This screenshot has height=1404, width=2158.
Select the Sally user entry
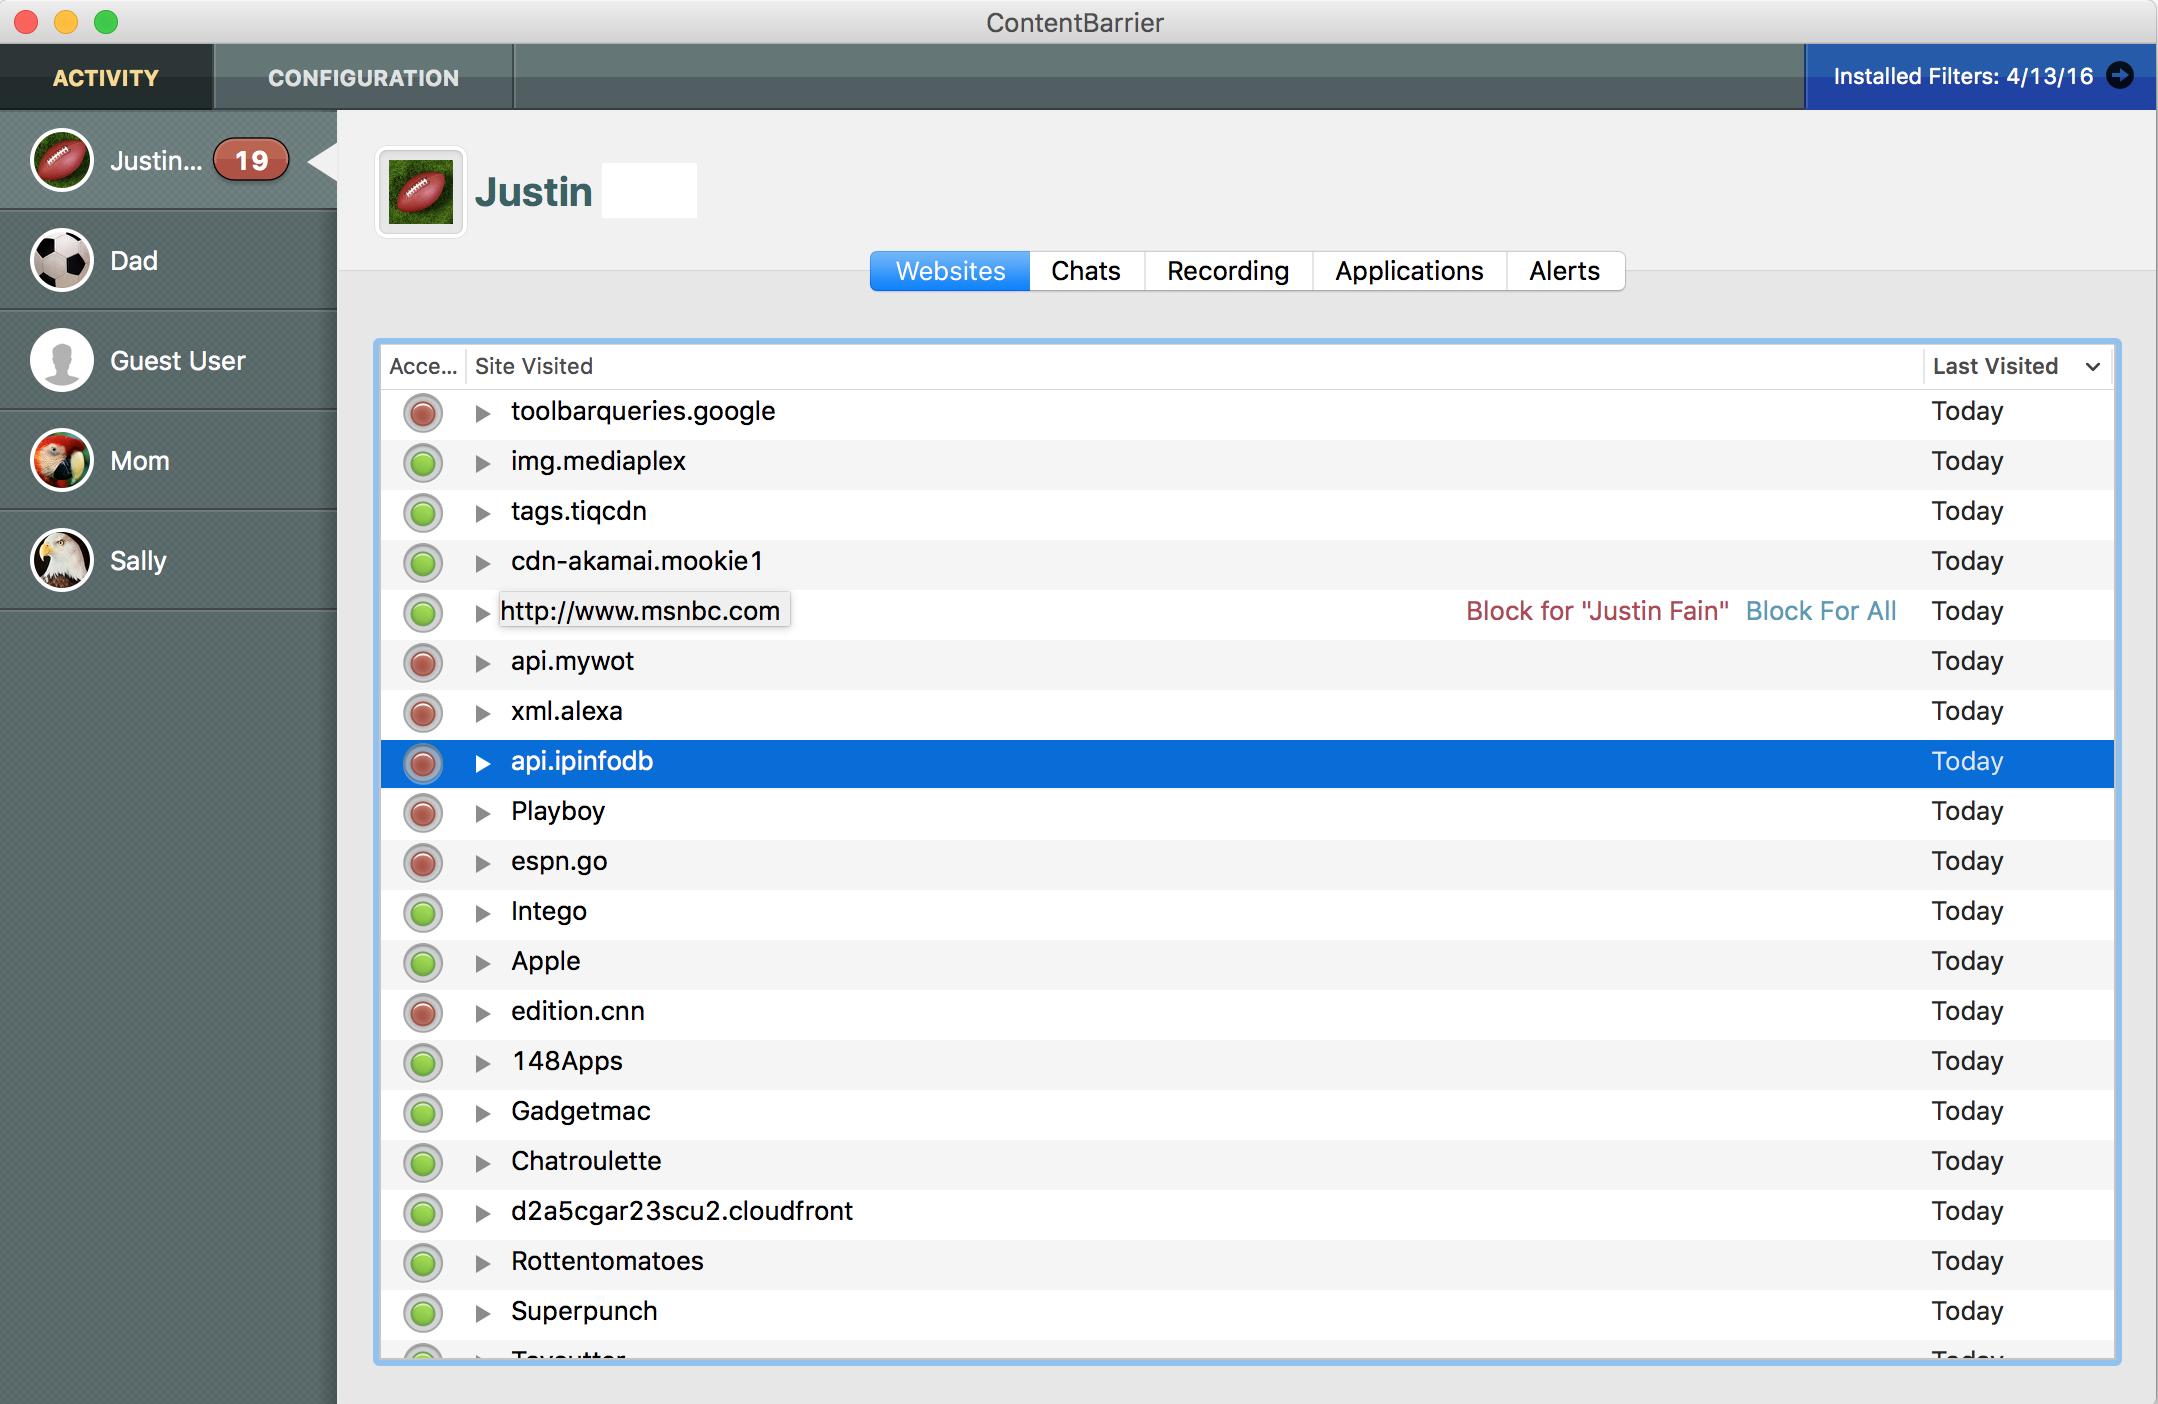[168, 560]
